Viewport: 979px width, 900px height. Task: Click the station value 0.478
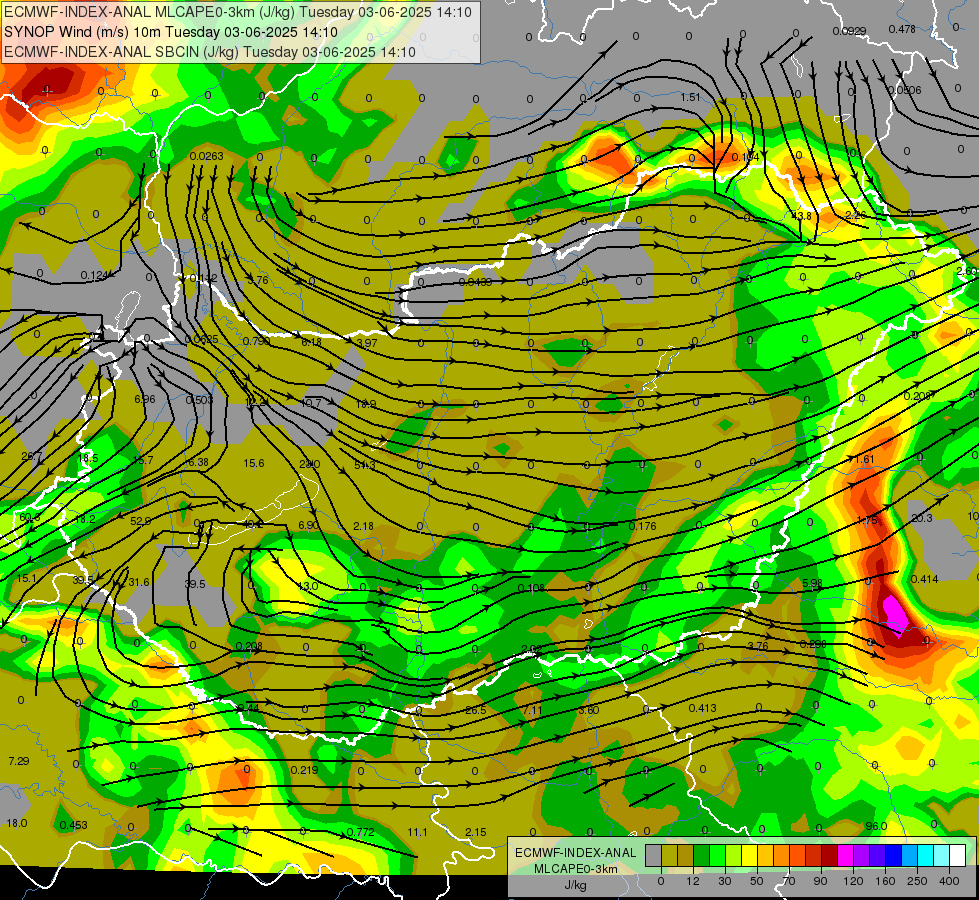pyautogui.click(x=902, y=29)
